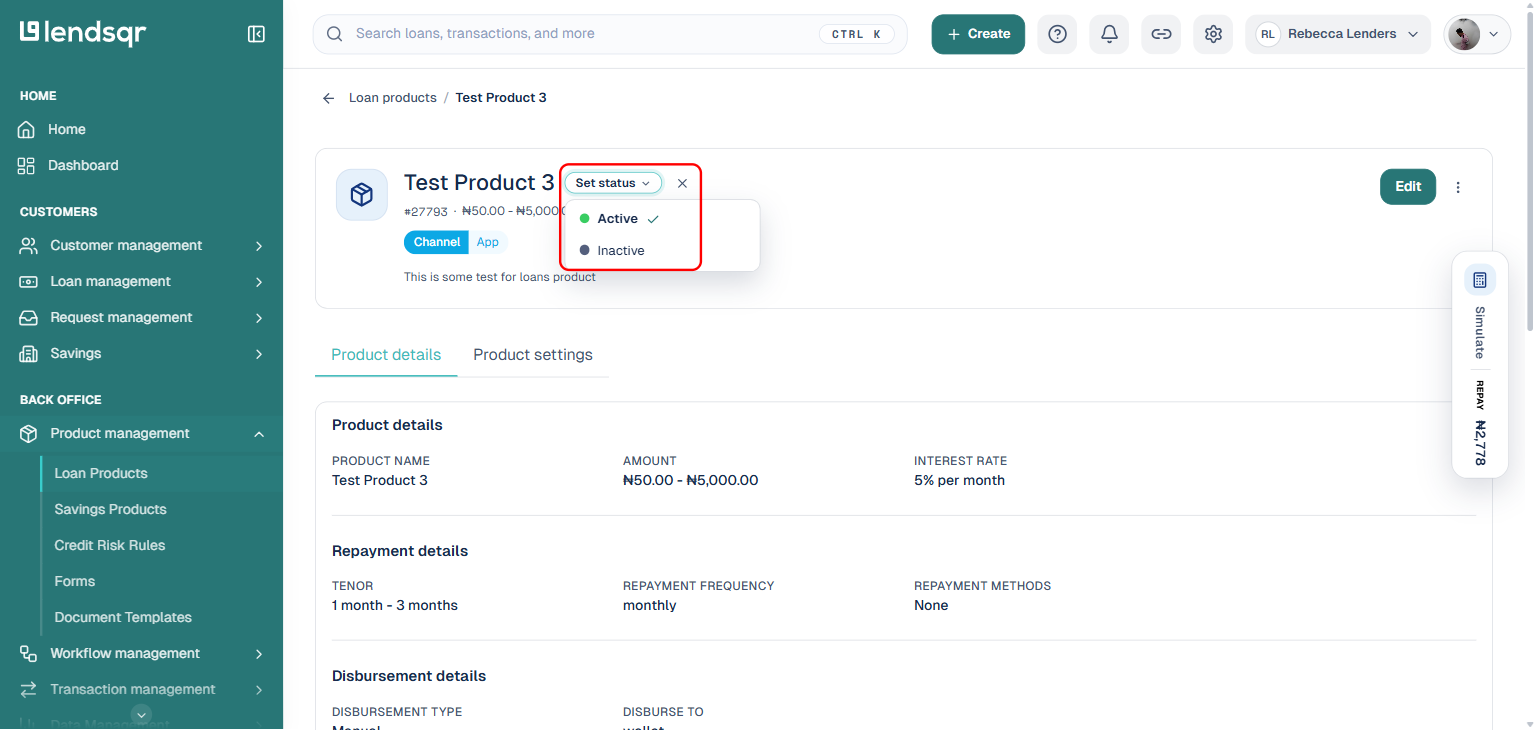Open settings gear icon
Image resolution: width=1535 pixels, height=730 pixels.
tap(1213, 34)
